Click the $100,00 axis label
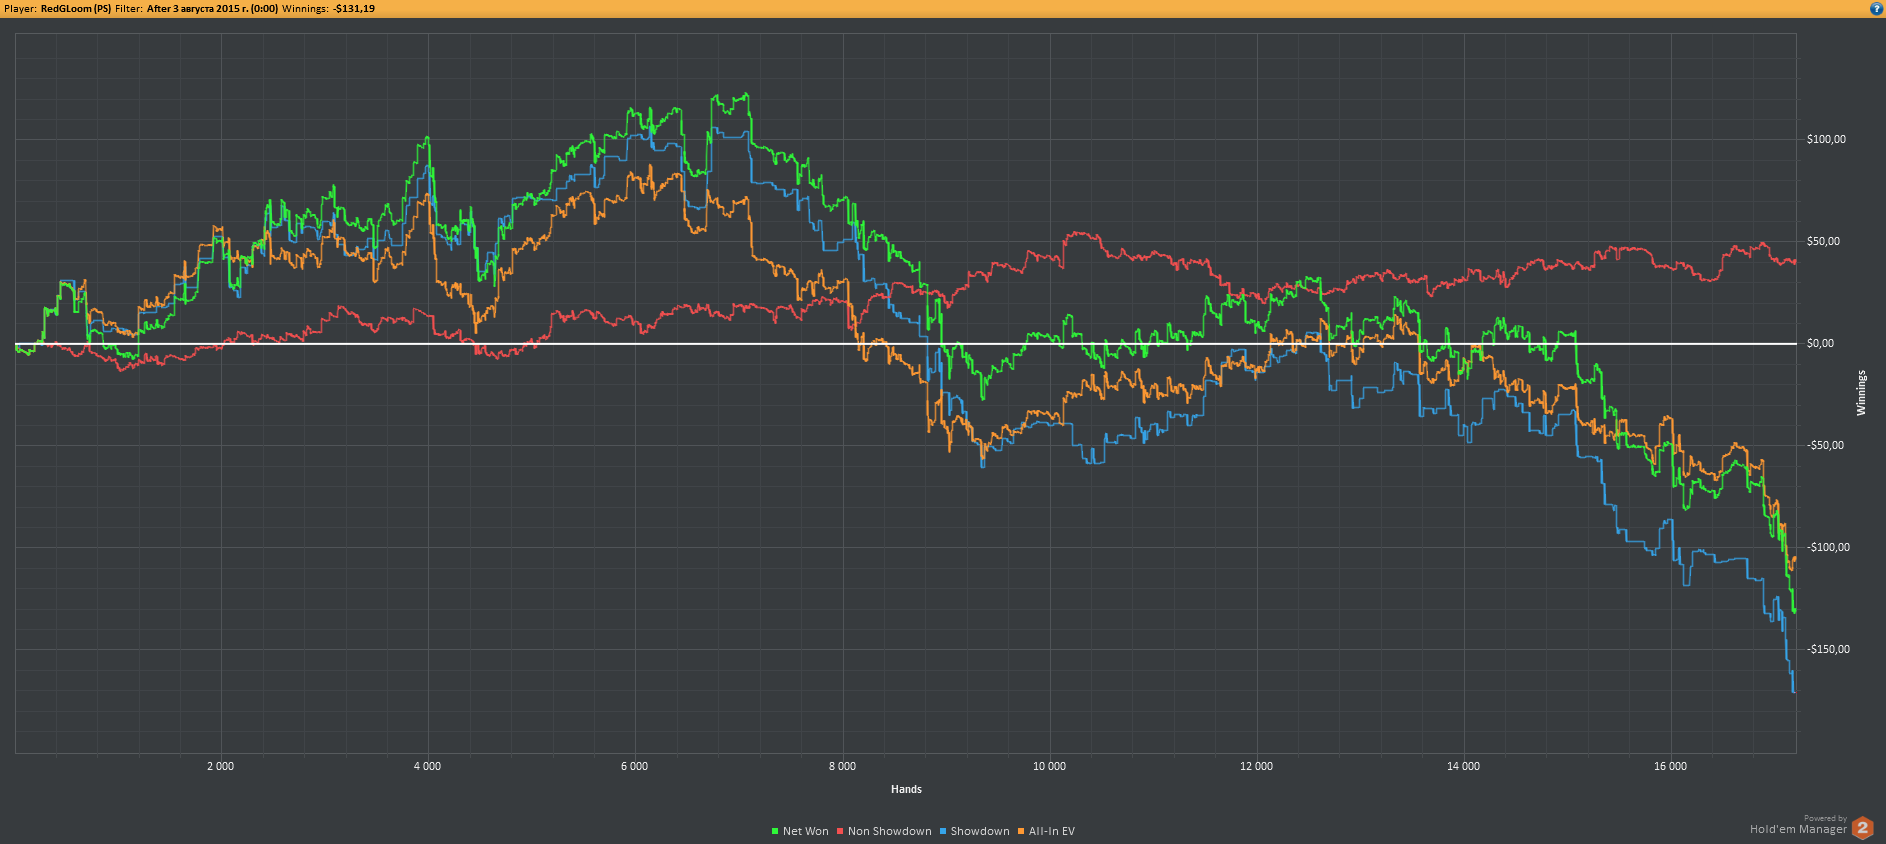1886x844 pixels. tap(1826, 139)
